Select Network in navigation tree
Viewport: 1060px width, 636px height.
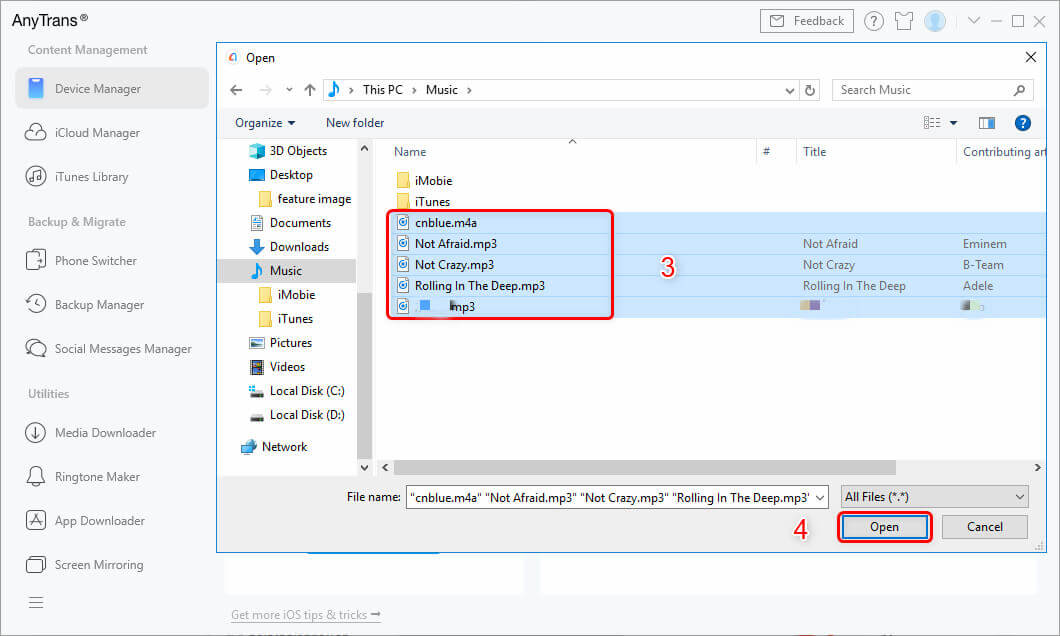pos(284,447)
